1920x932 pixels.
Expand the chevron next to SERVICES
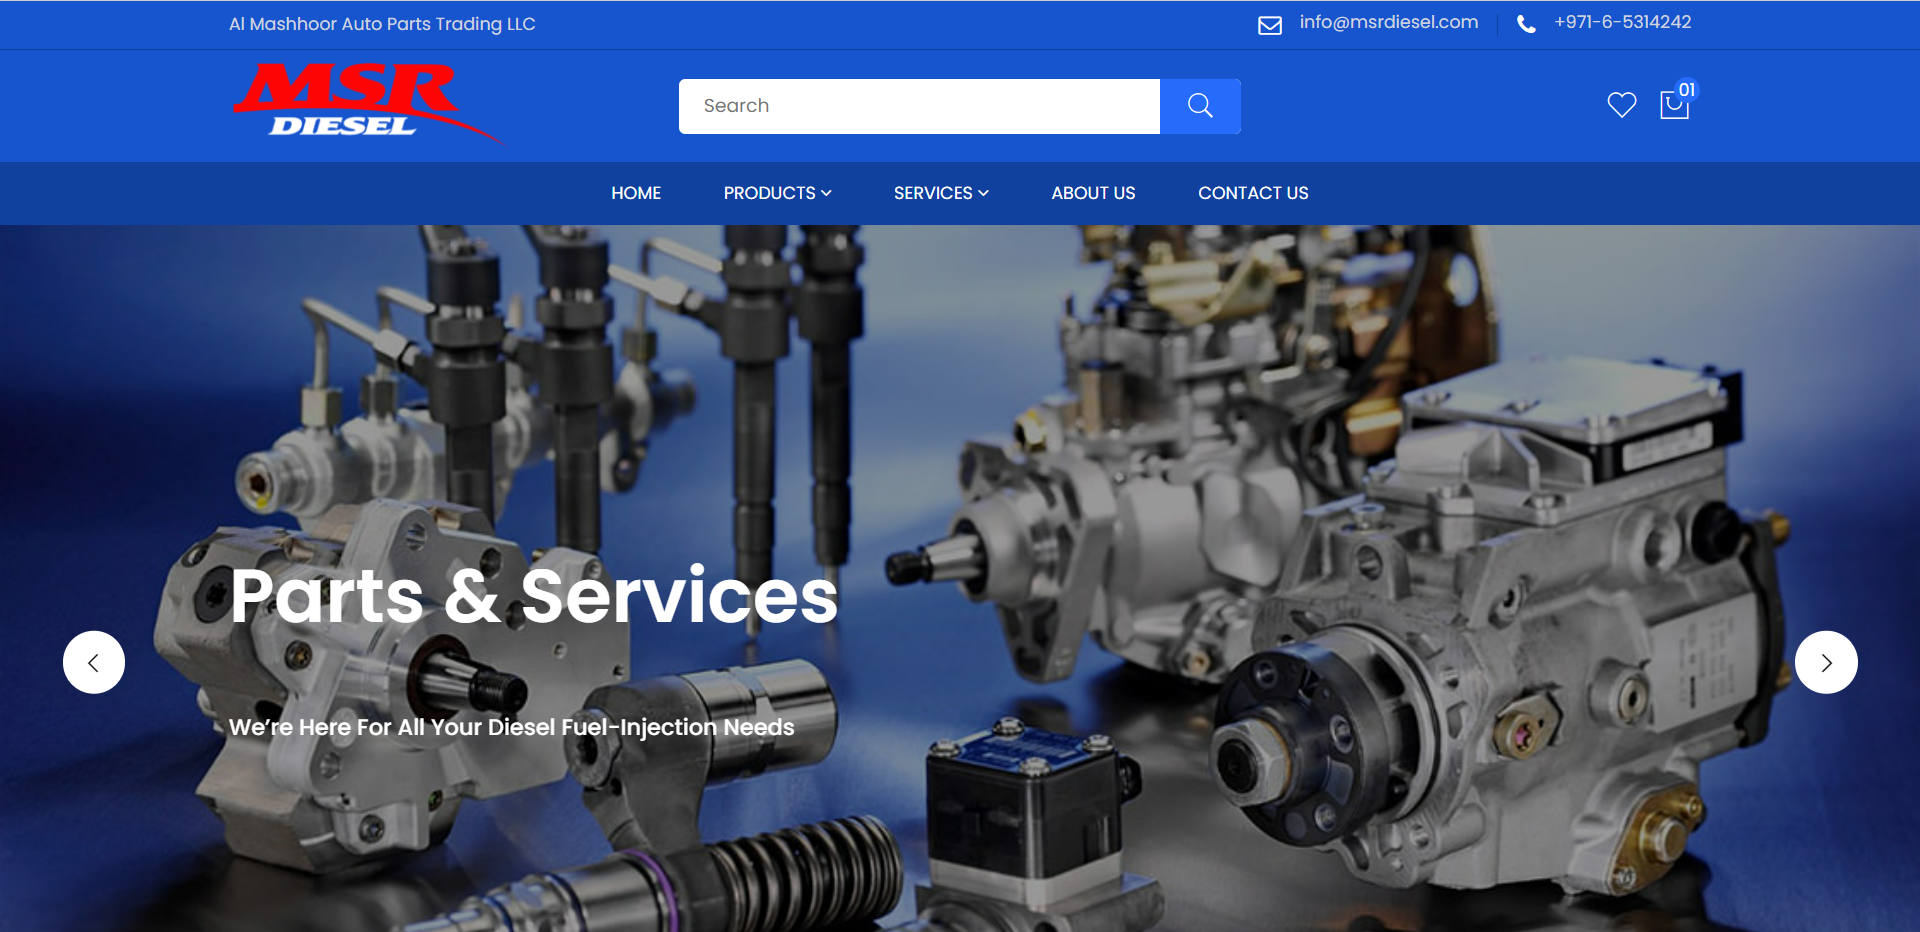[x=984, y=193]
